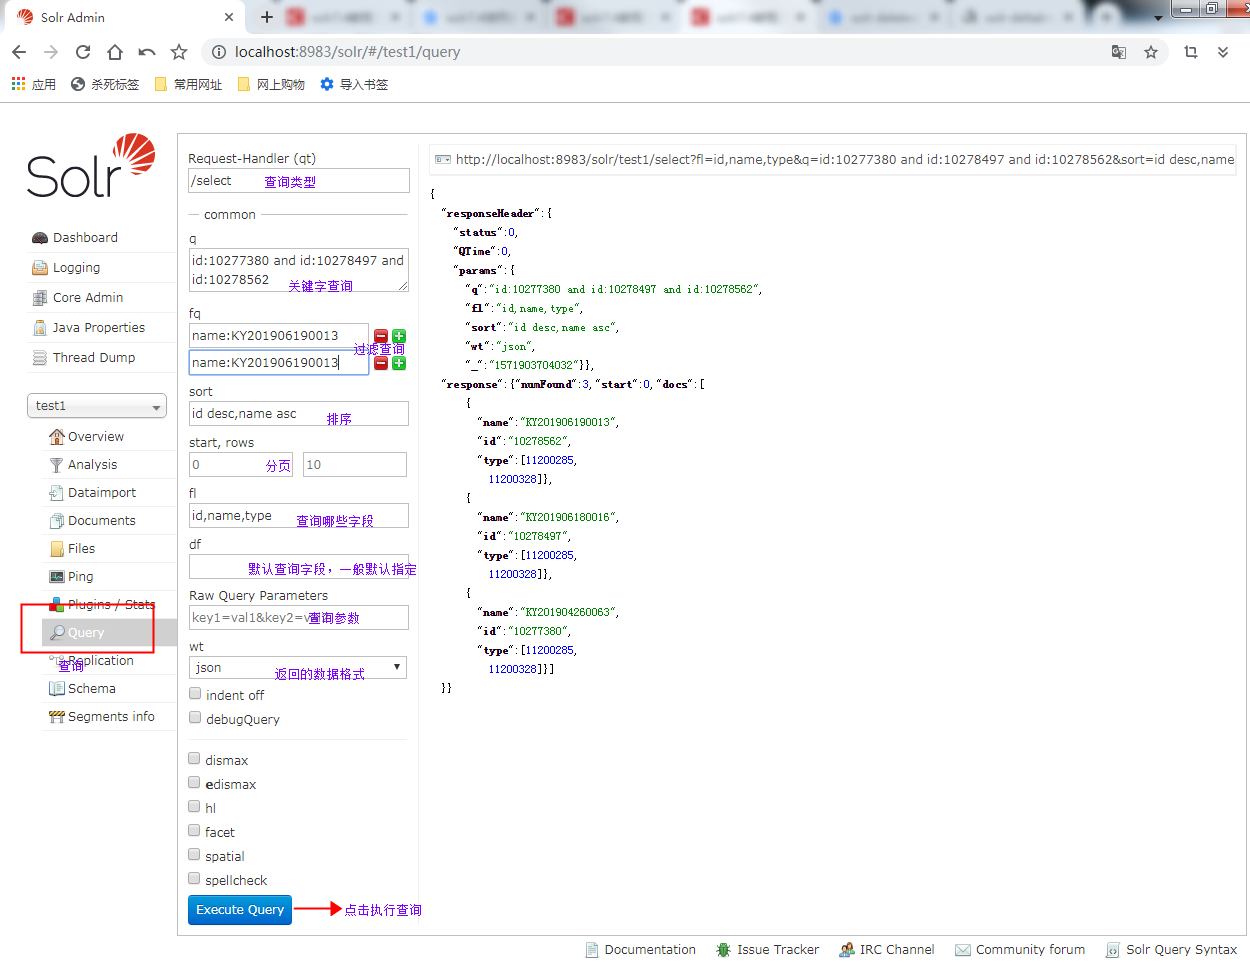Open the generated query URL link

tap(834, 159)
